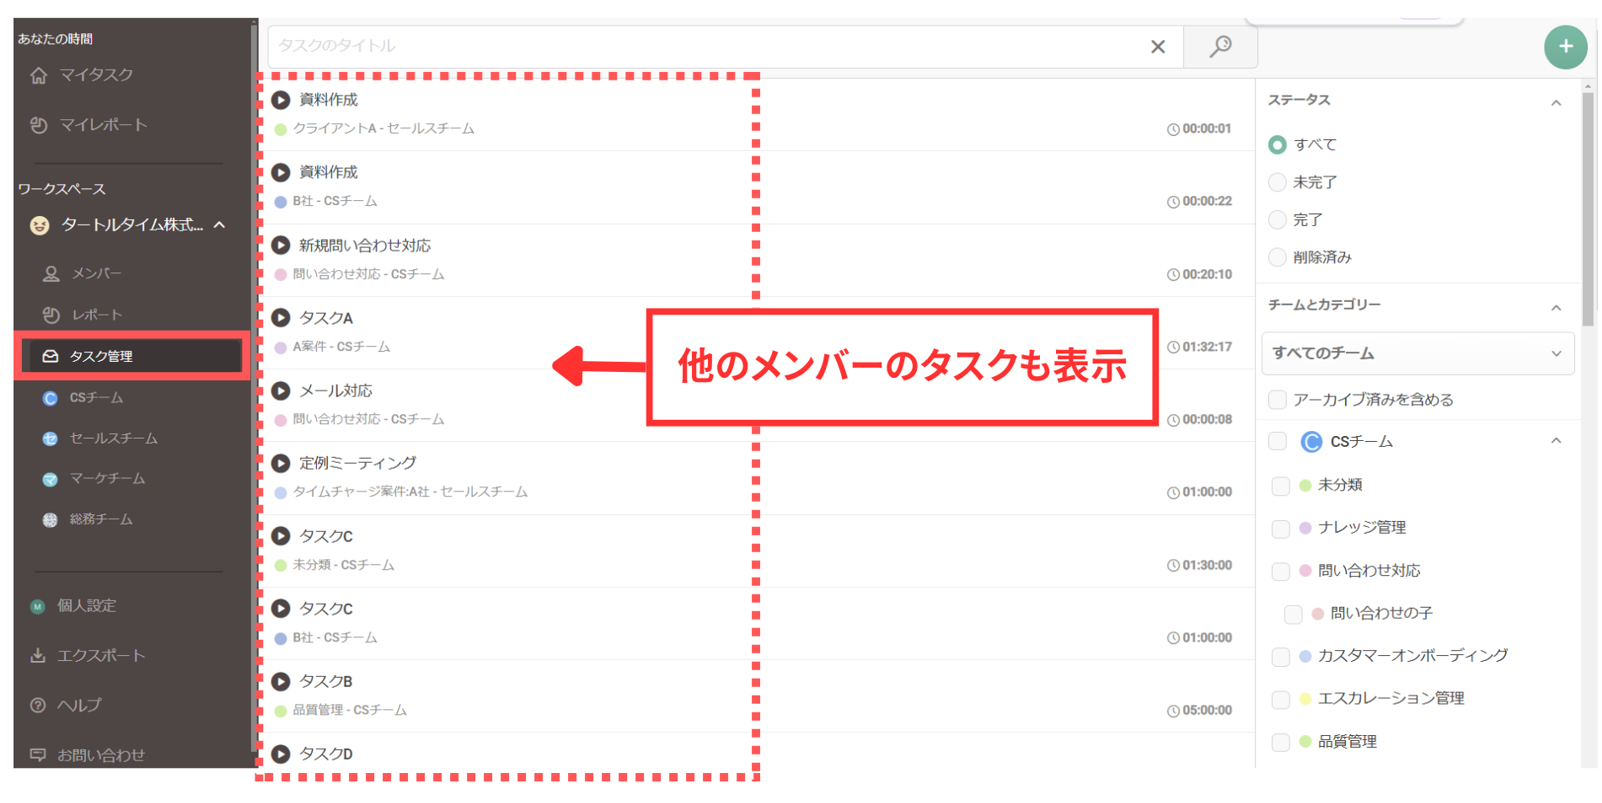
Task: Start timer for 新規問い合わせ対応 task
Action: pos(281,246)
